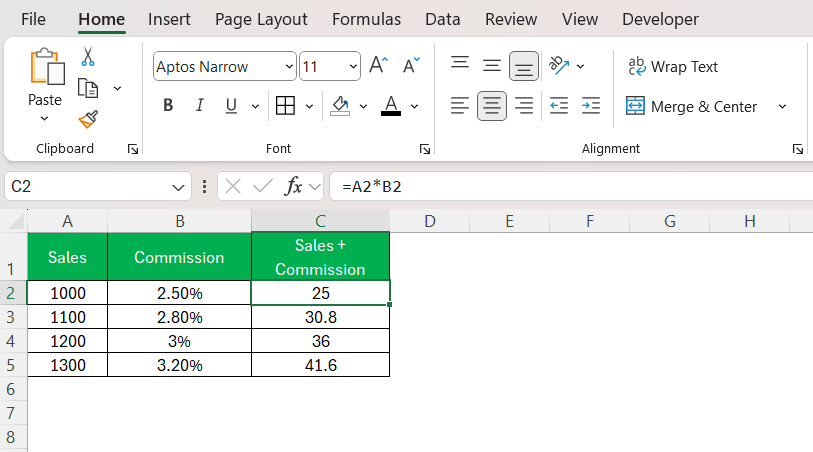The width and height of the screenshot is (813, 452).
Task: Select the Commission header cell
Action: 179,257
